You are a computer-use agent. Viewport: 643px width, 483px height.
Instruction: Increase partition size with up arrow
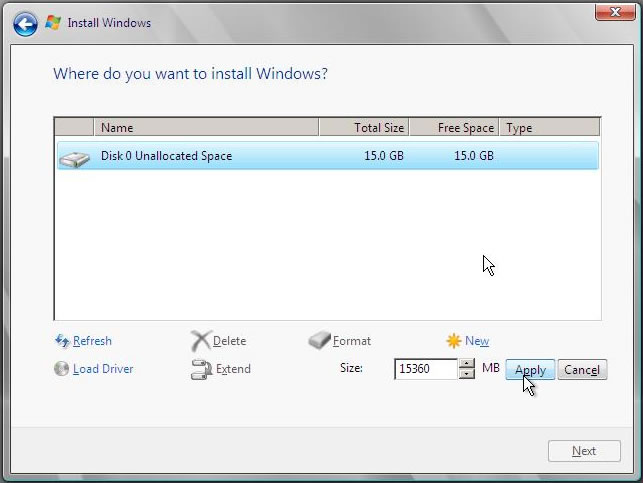pyautogui.click(x=466, y=363)
